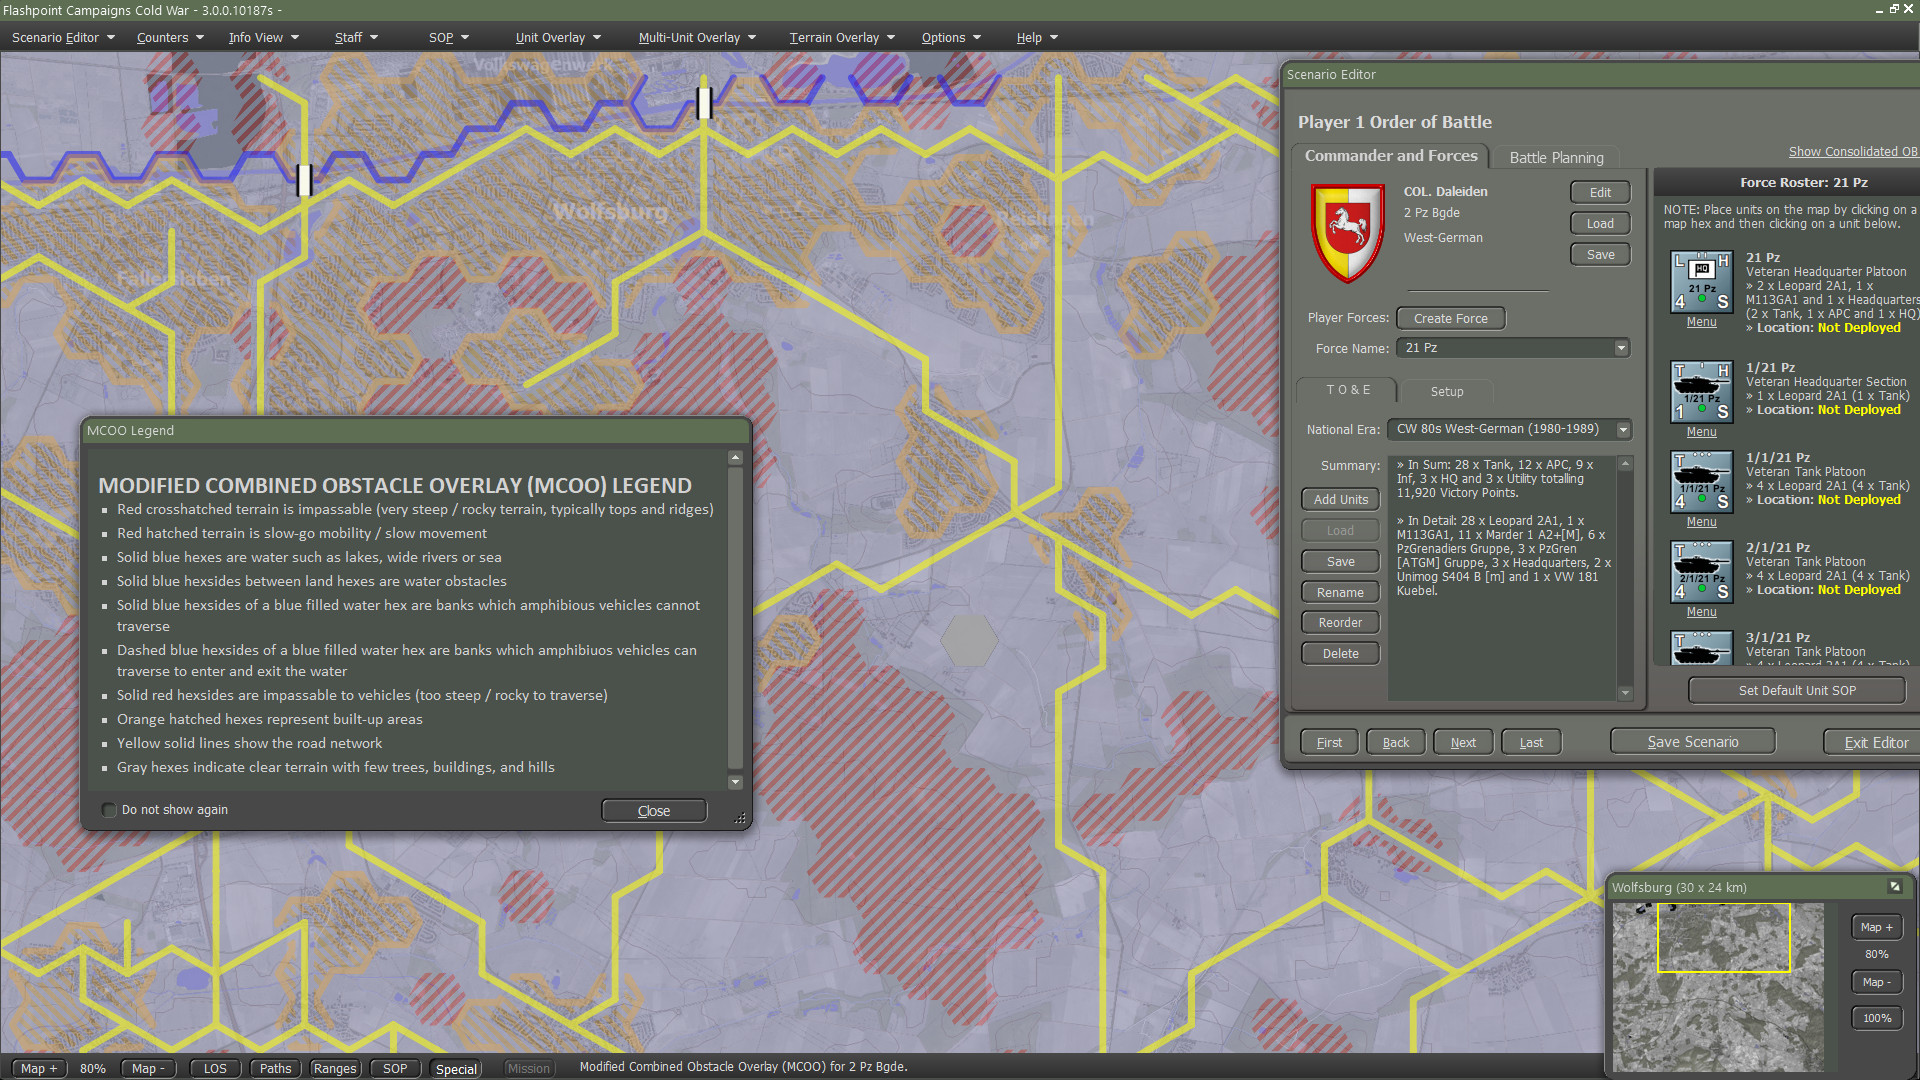Open the Setup tab

[1446, 391]
